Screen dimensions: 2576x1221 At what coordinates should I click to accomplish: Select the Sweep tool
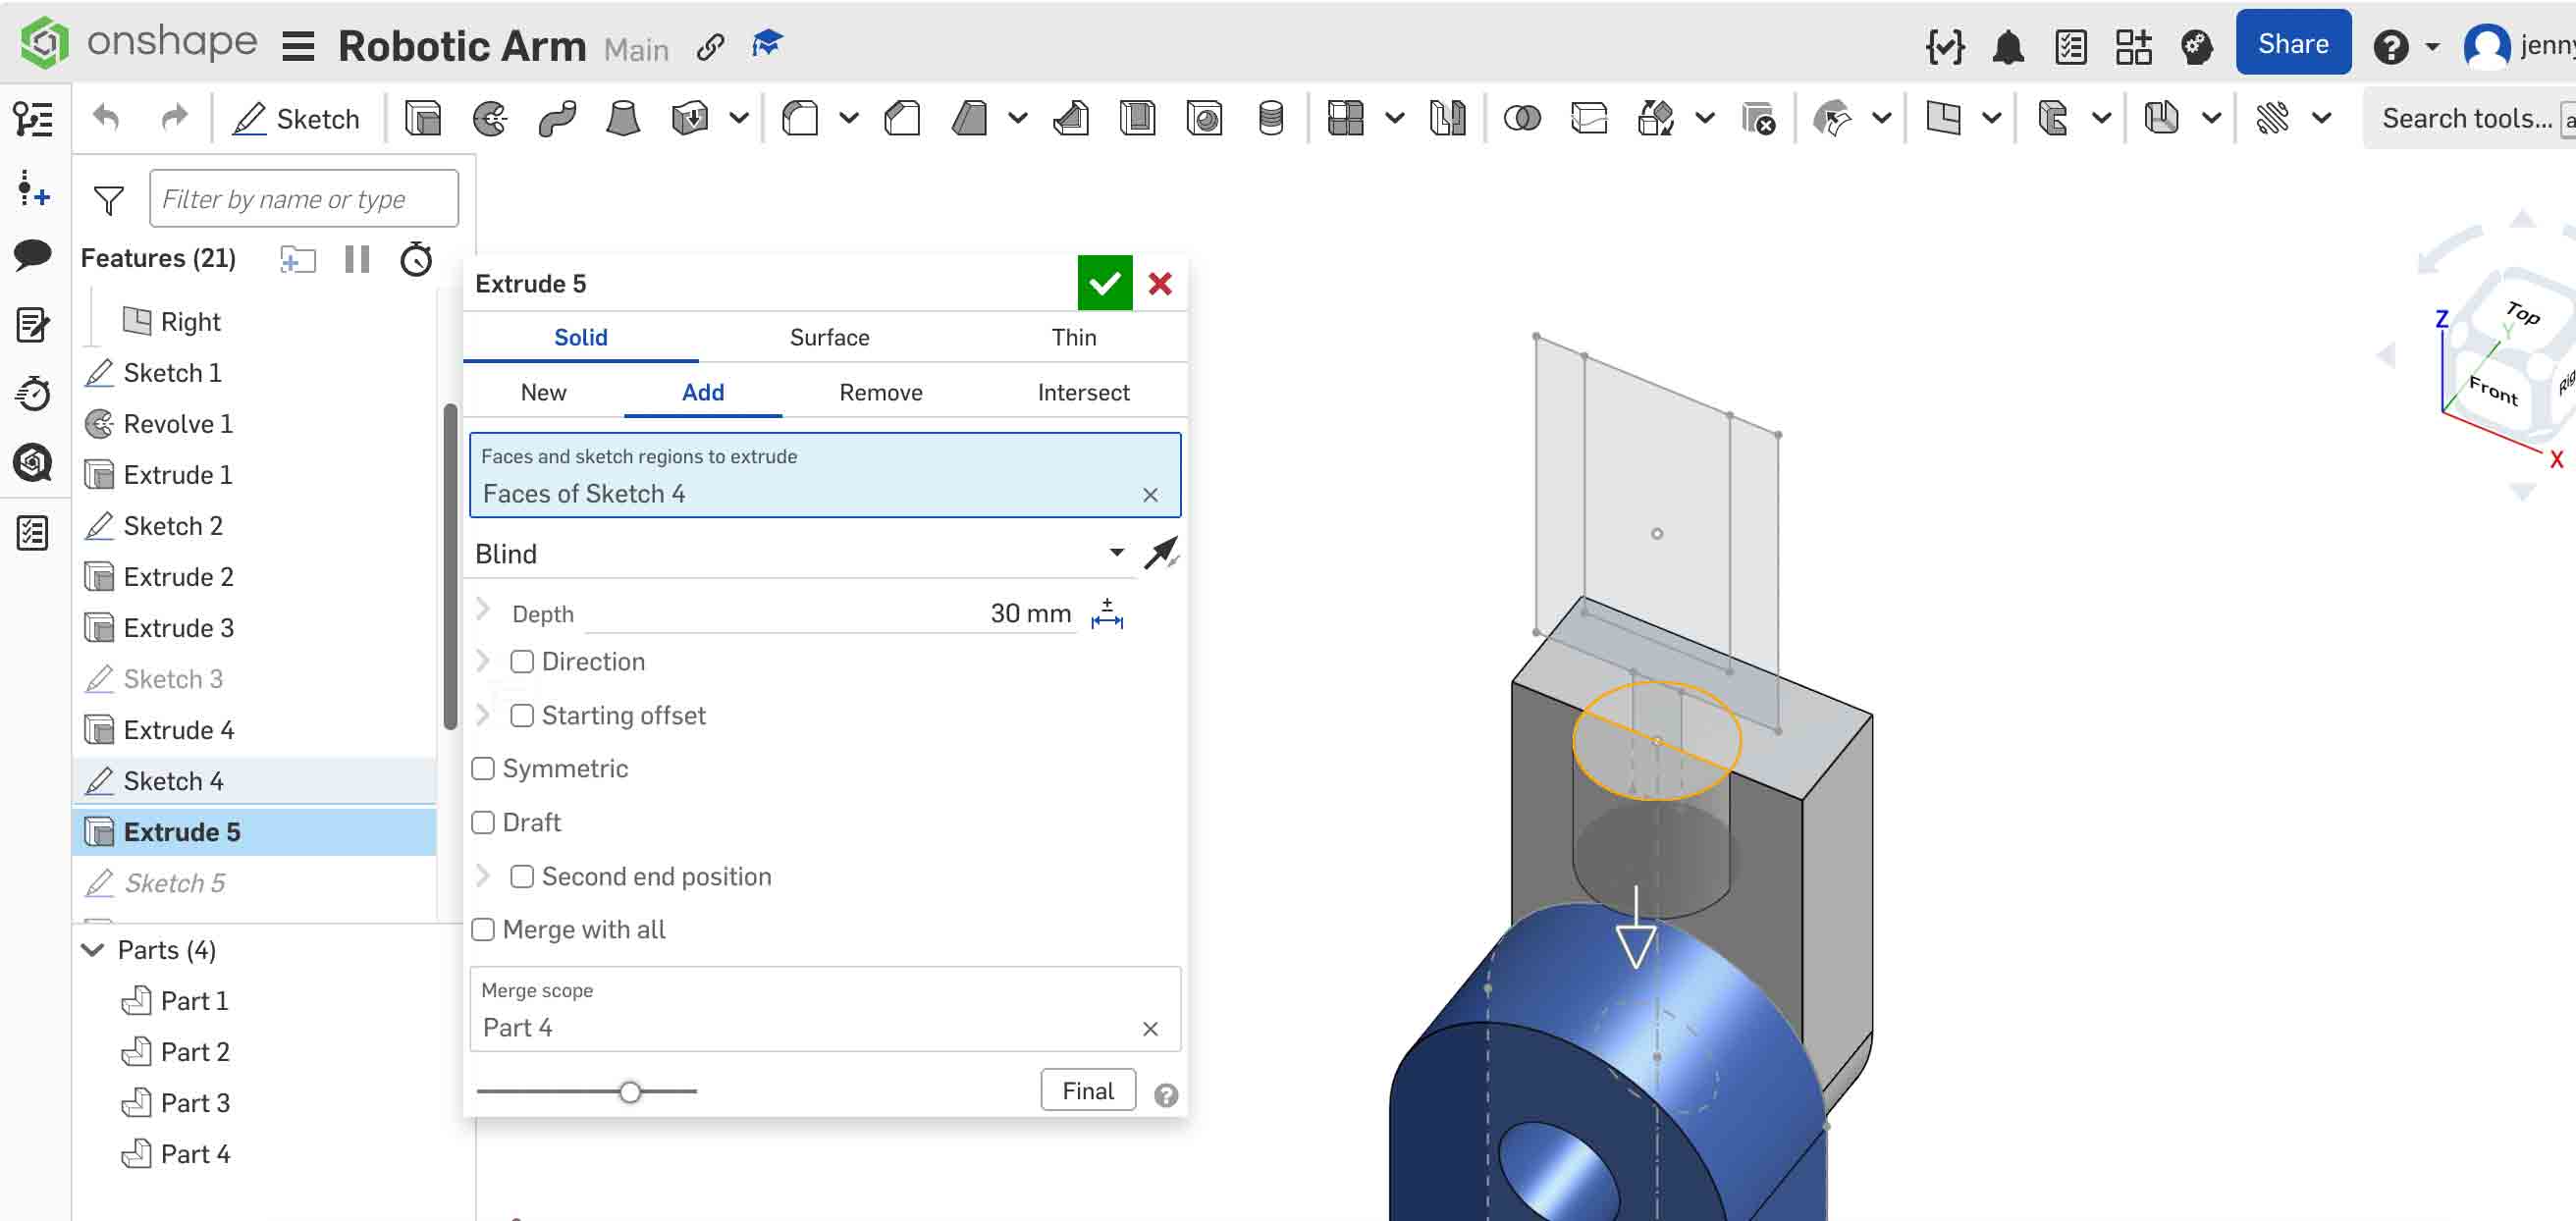click(556, 117)
